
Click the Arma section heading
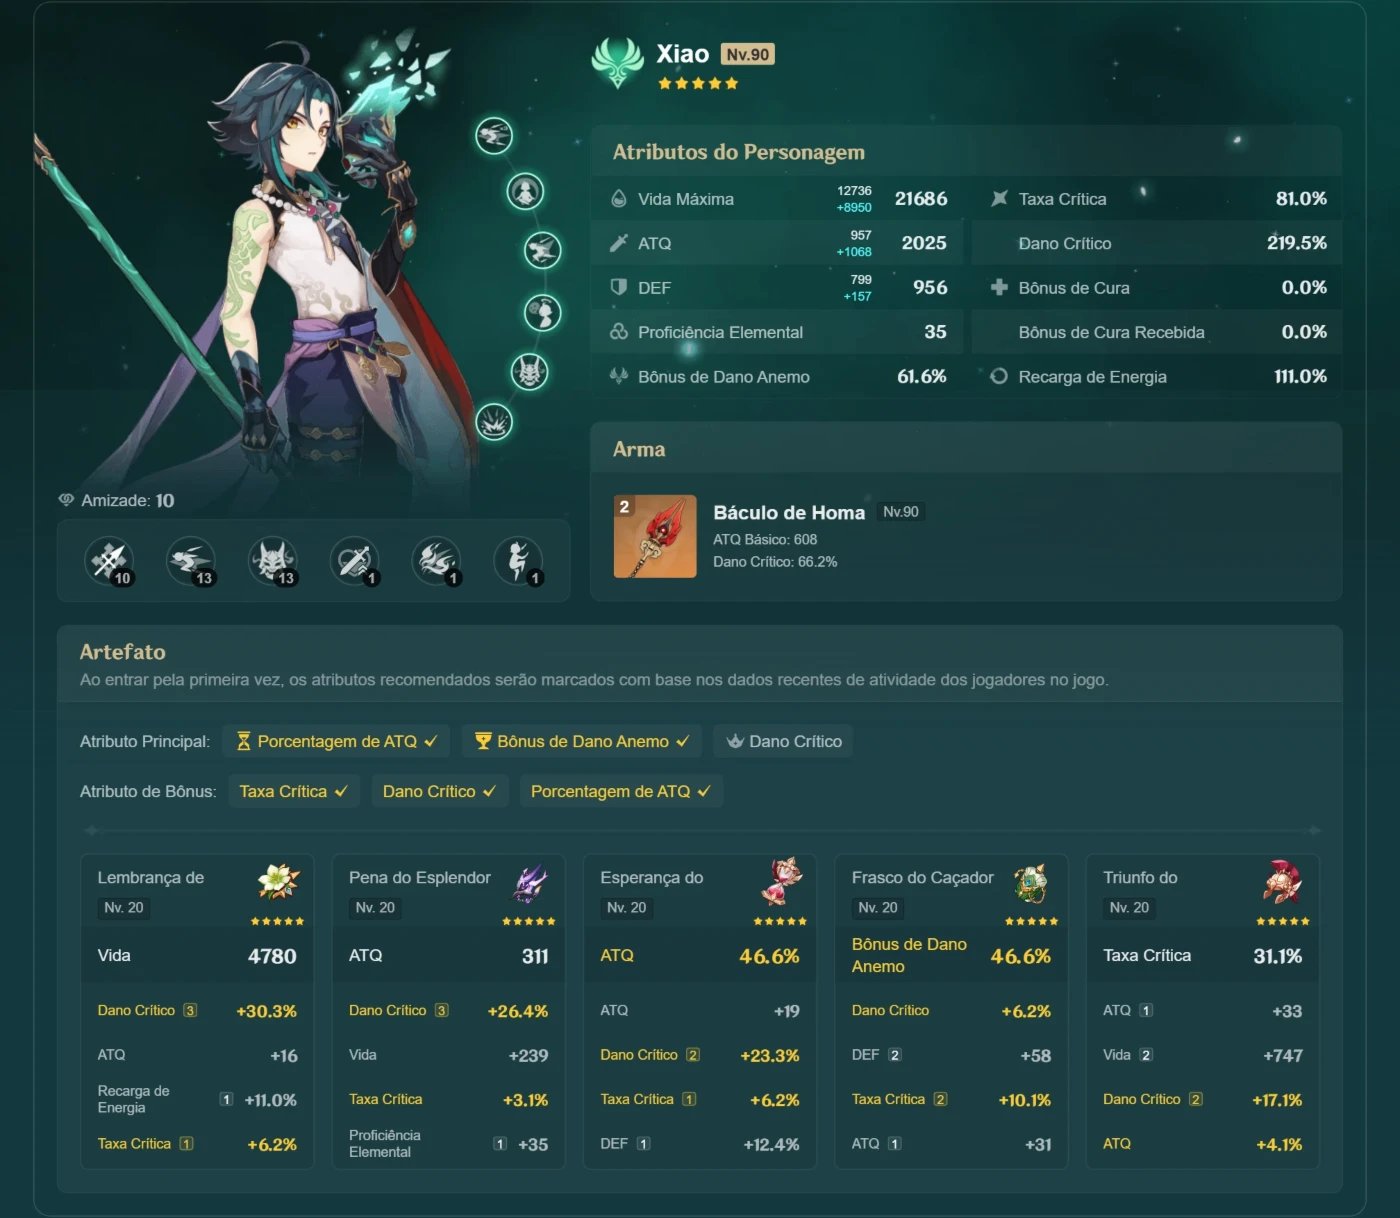(639, 449)
